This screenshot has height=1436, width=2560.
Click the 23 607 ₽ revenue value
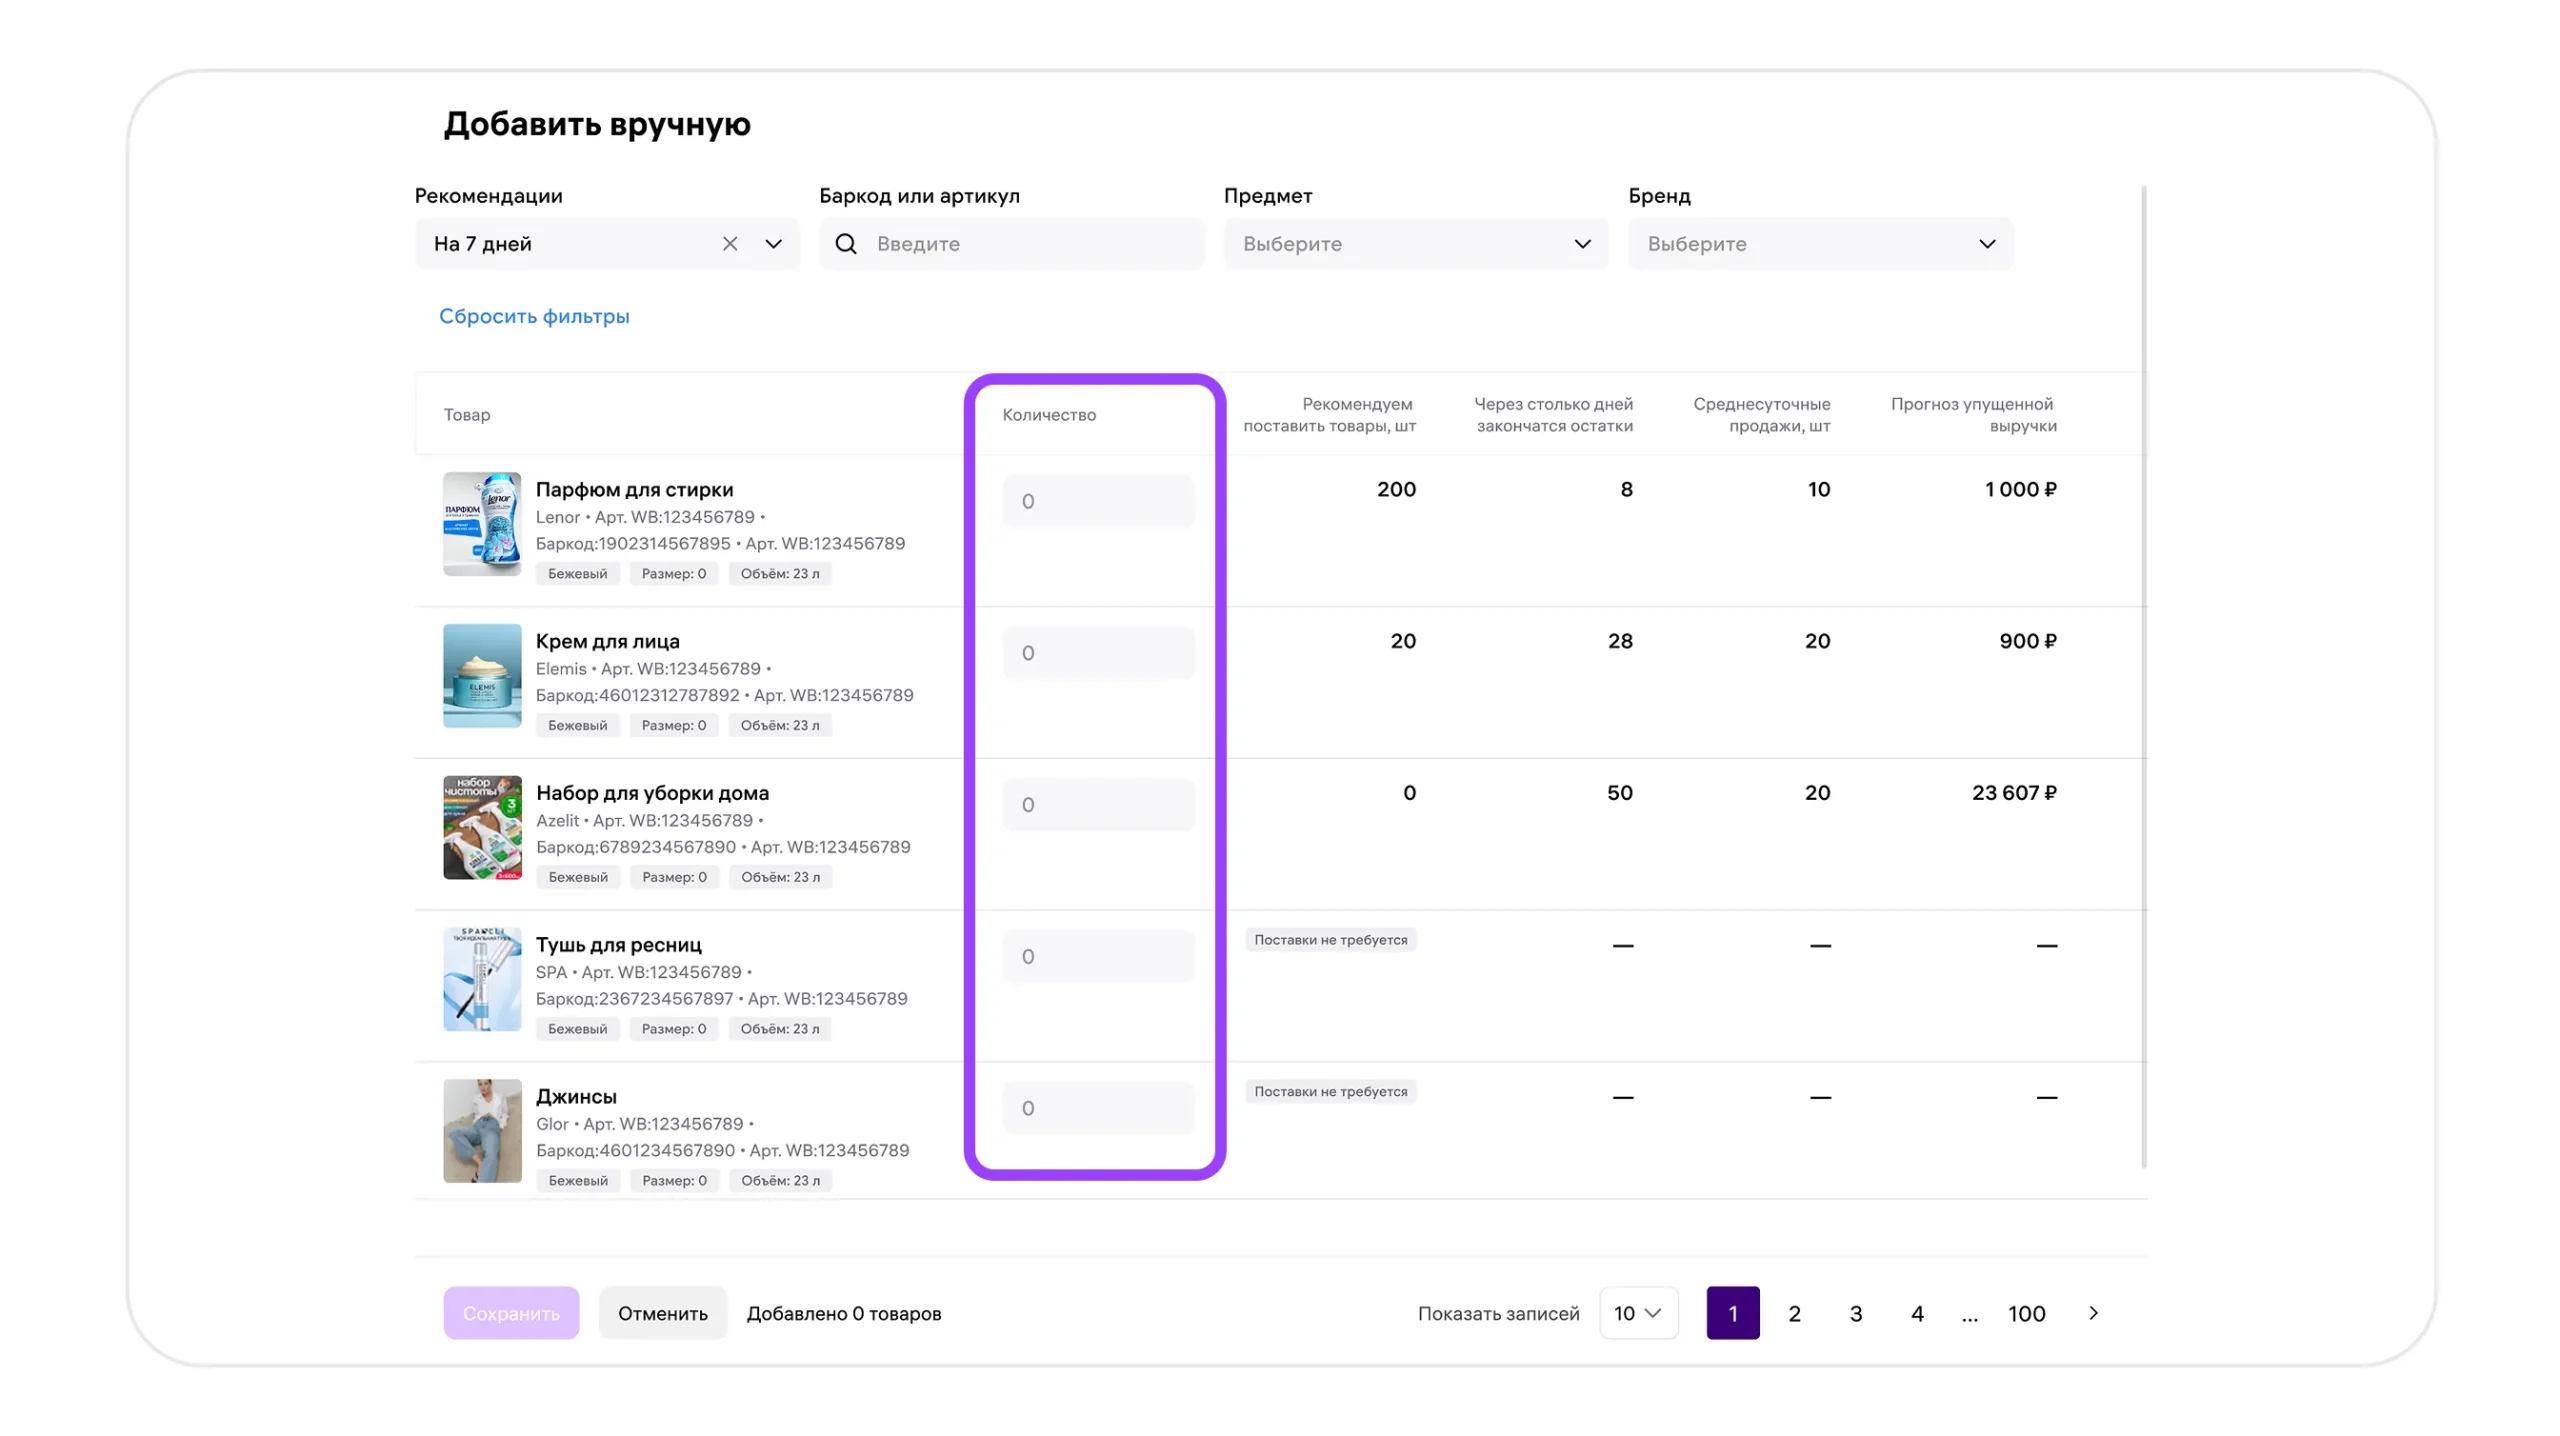[x=2014, y=793]
